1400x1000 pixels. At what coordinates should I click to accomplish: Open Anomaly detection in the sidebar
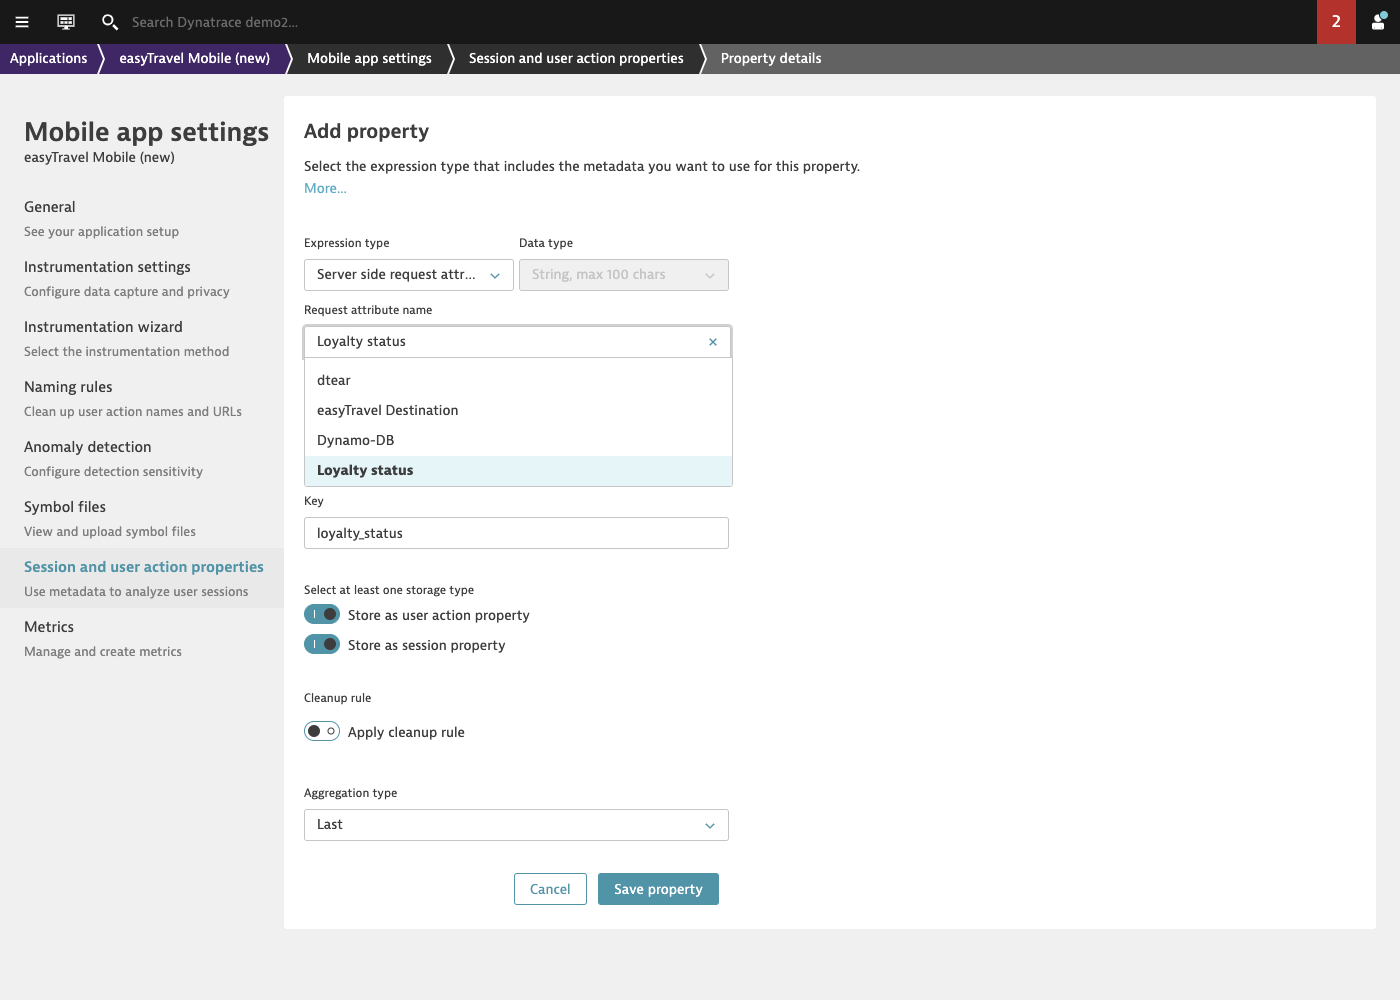tap(142, 458)
